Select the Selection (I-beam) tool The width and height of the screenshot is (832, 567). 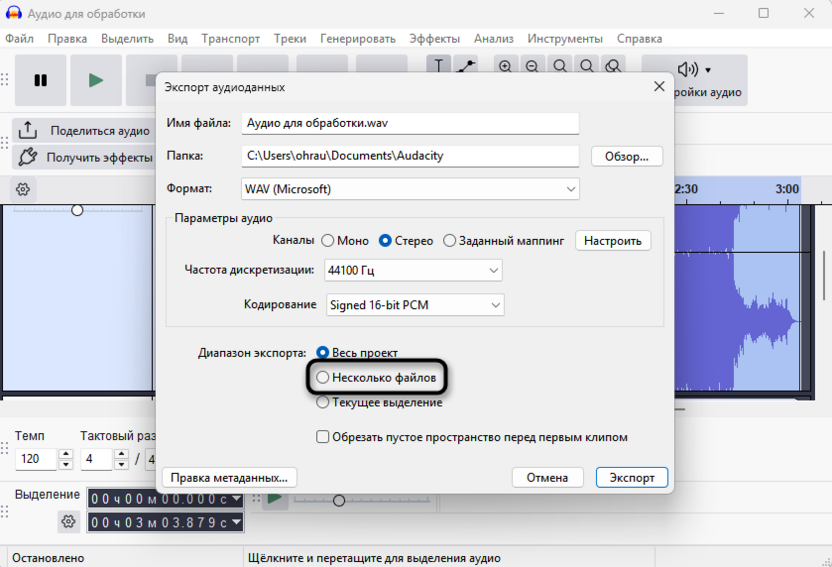coord(438,65)
